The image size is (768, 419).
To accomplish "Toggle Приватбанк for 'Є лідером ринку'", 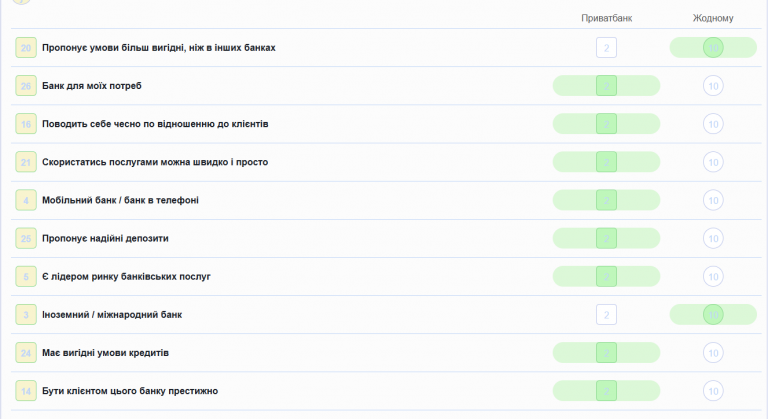I will [x=606, y=276].
